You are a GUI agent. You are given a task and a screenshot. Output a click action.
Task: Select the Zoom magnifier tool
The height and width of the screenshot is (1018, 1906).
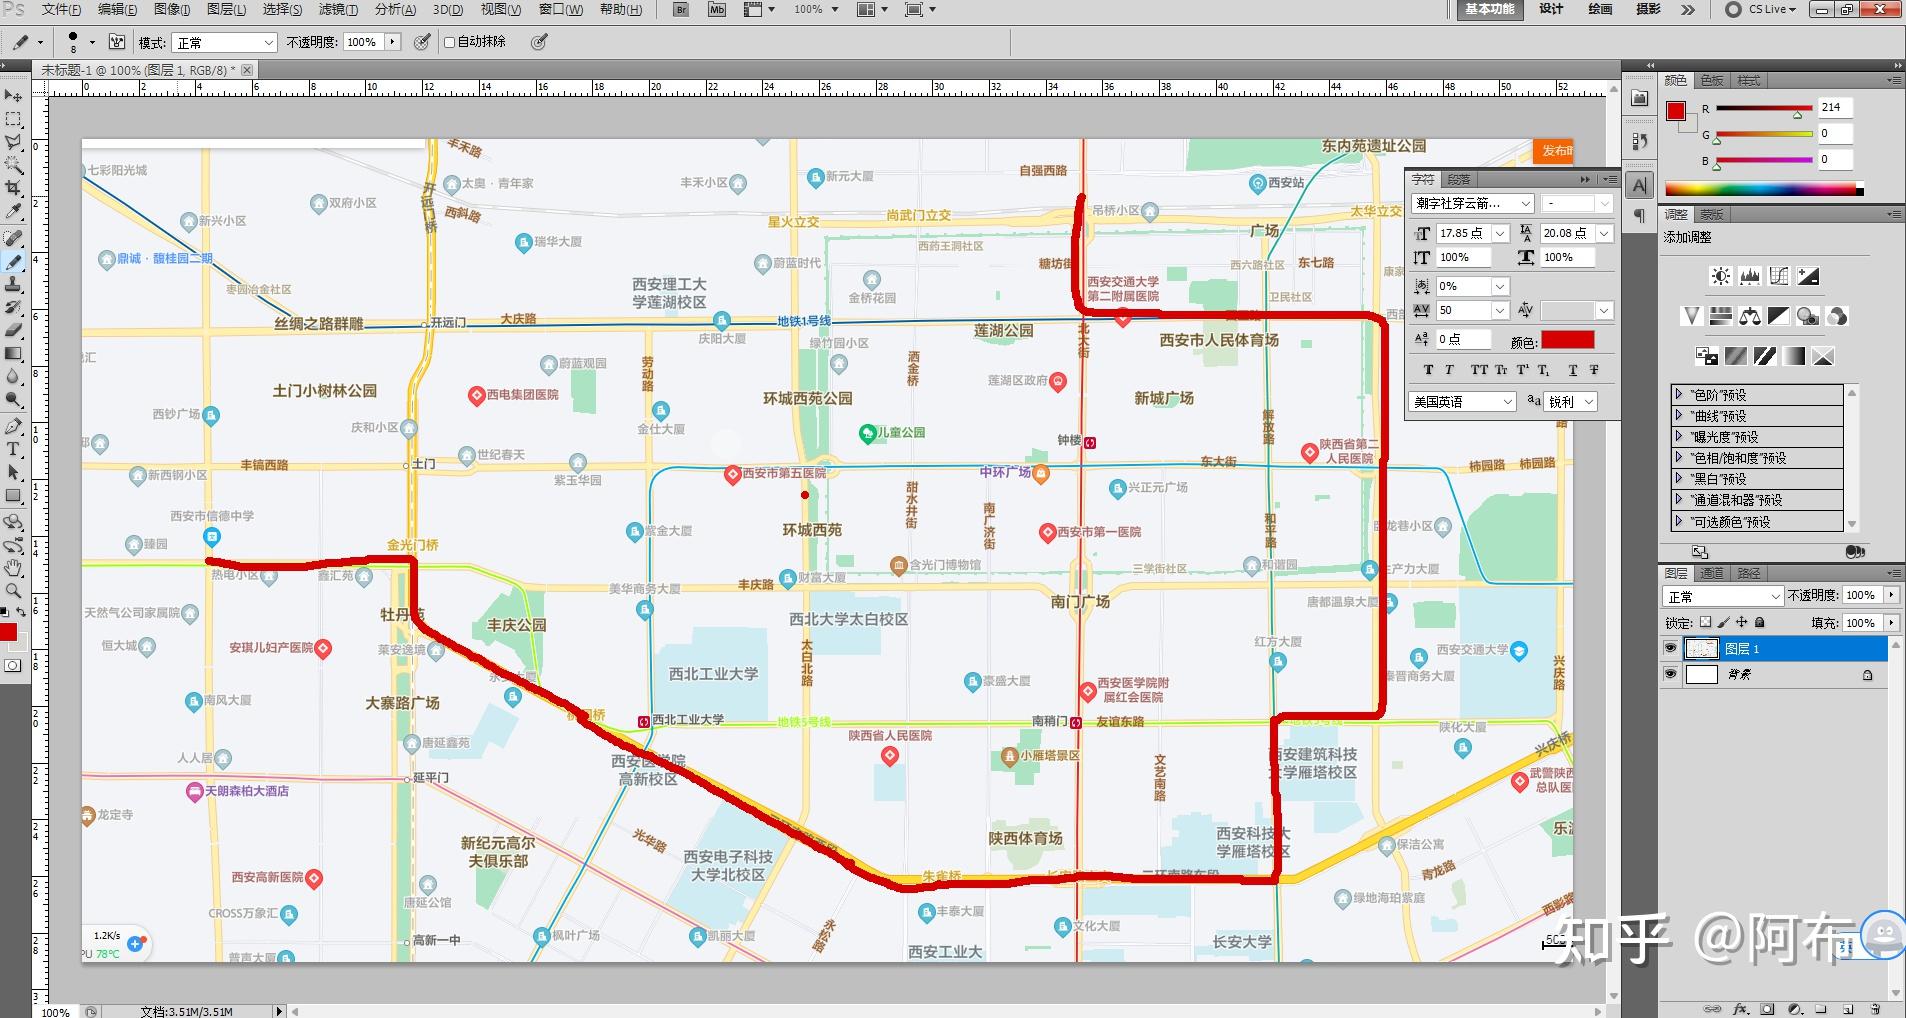pyautogui.click(x=13, y=591)
